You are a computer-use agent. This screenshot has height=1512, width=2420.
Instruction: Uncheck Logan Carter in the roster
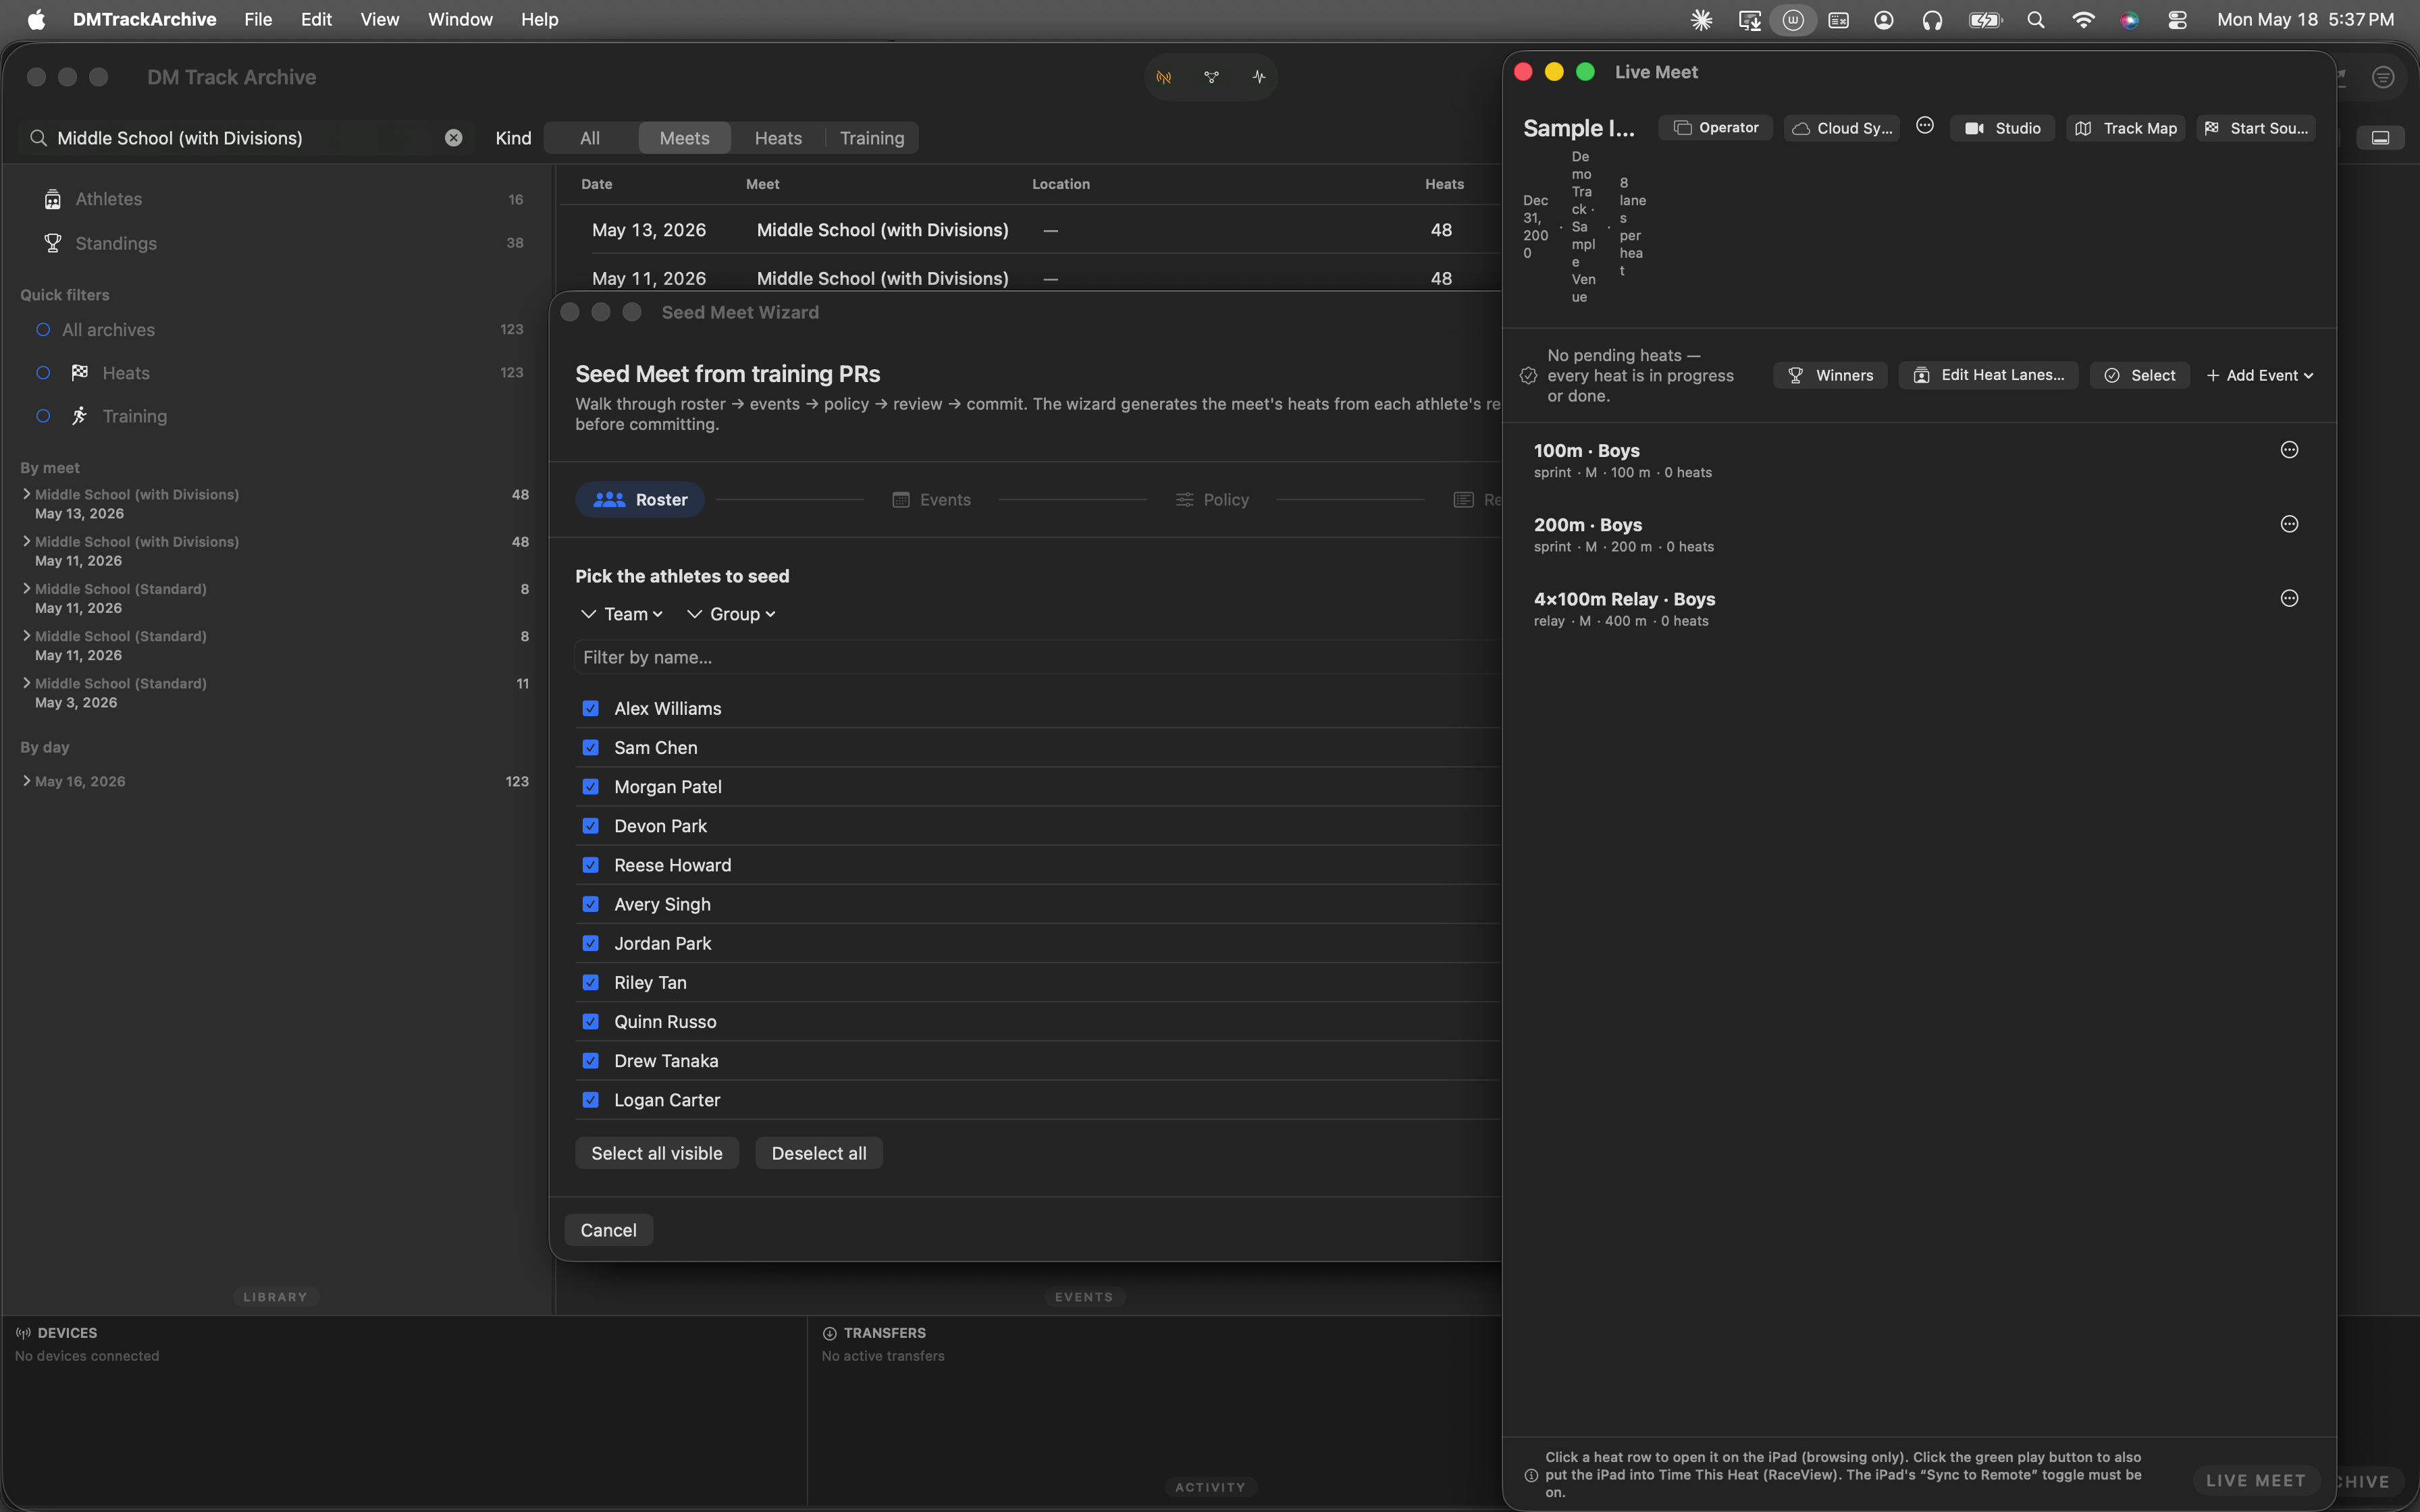click(591, 1100)
